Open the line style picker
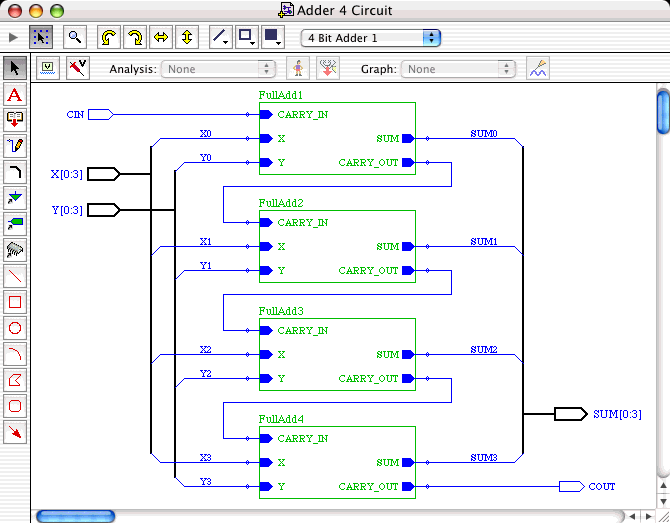670x523 pixels. pos(222,38)
